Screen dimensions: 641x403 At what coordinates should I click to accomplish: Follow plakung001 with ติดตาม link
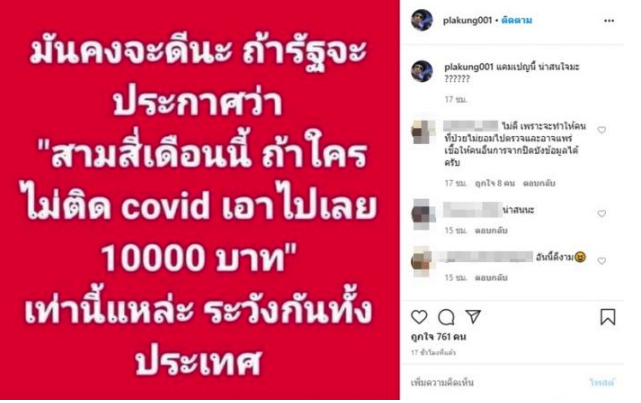517,20
